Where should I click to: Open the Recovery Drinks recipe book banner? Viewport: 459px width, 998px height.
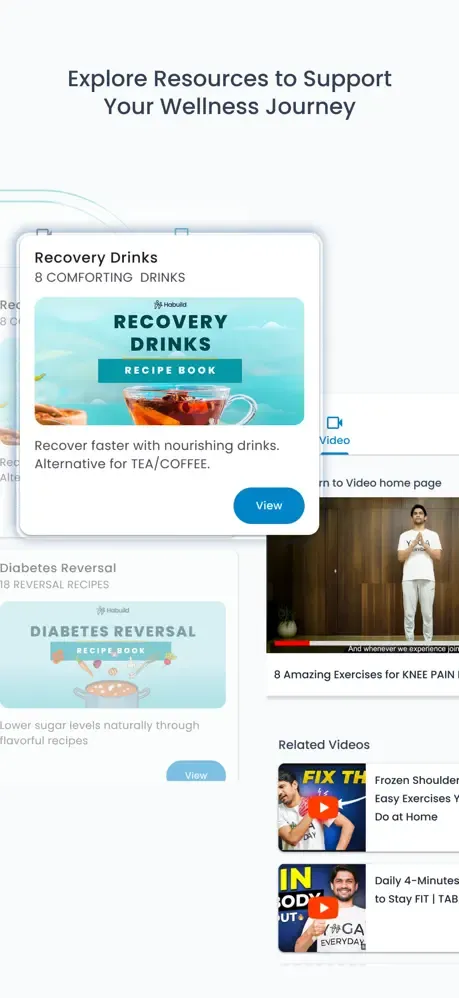coord(169,361)
